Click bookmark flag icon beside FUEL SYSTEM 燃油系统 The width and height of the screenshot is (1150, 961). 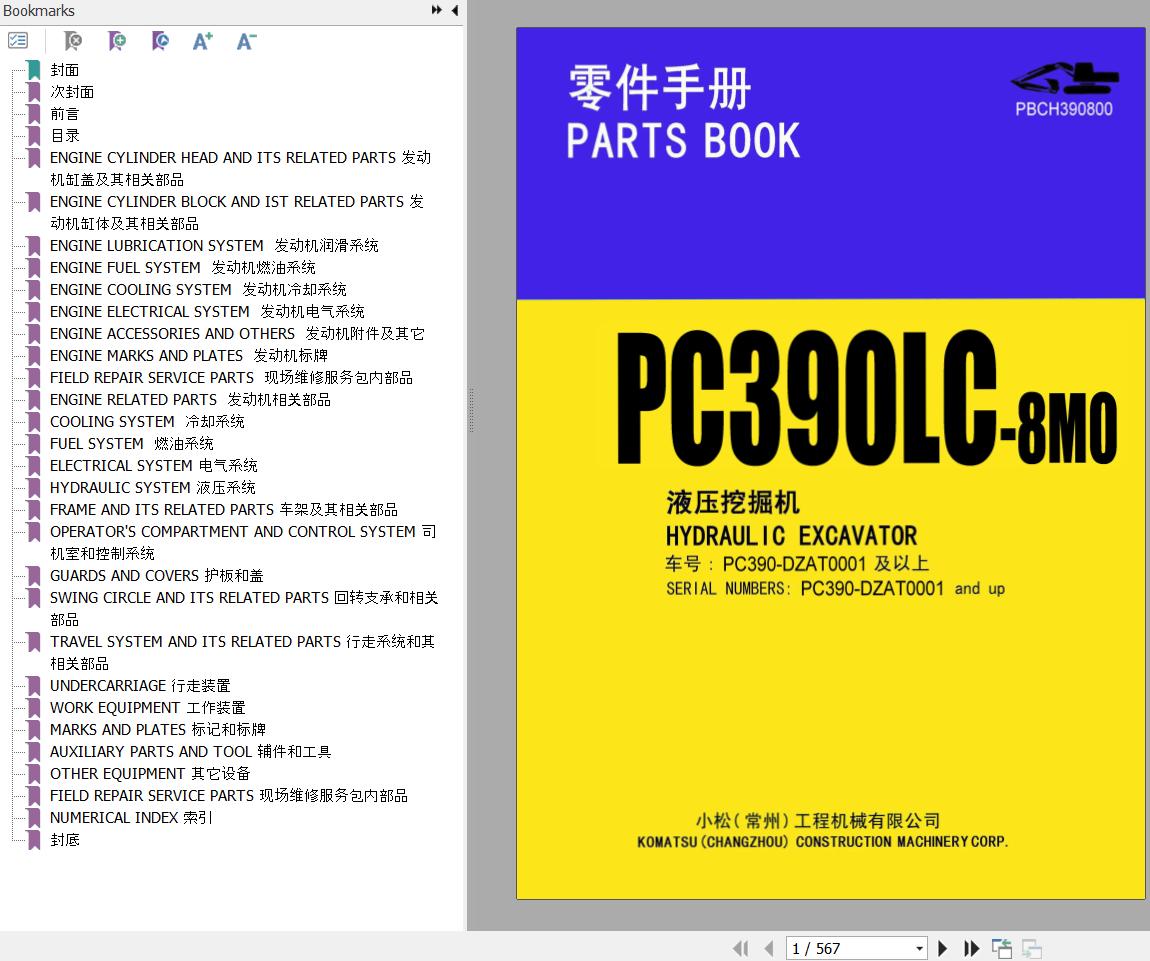pos(34,444)
